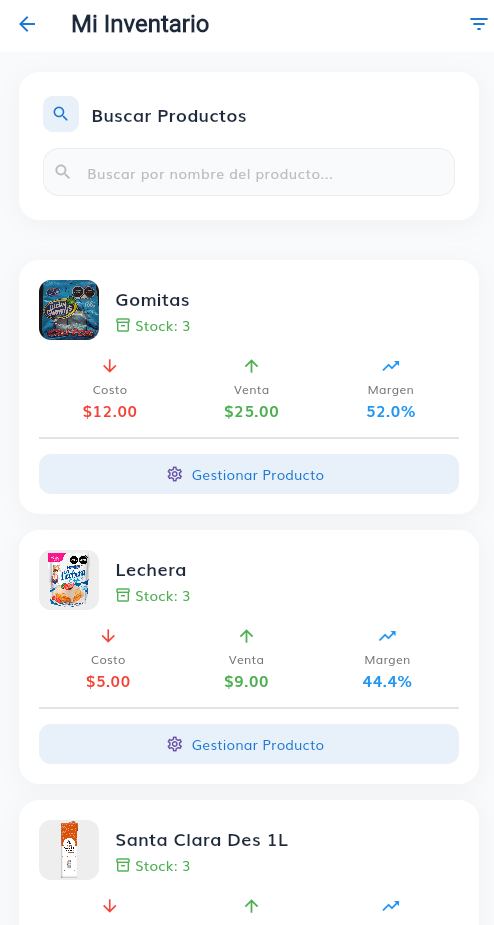This screenshot has width=494, height=925.
Task: Open the filter icon in header
Action: pyautogui.click(x=478, y=24)
